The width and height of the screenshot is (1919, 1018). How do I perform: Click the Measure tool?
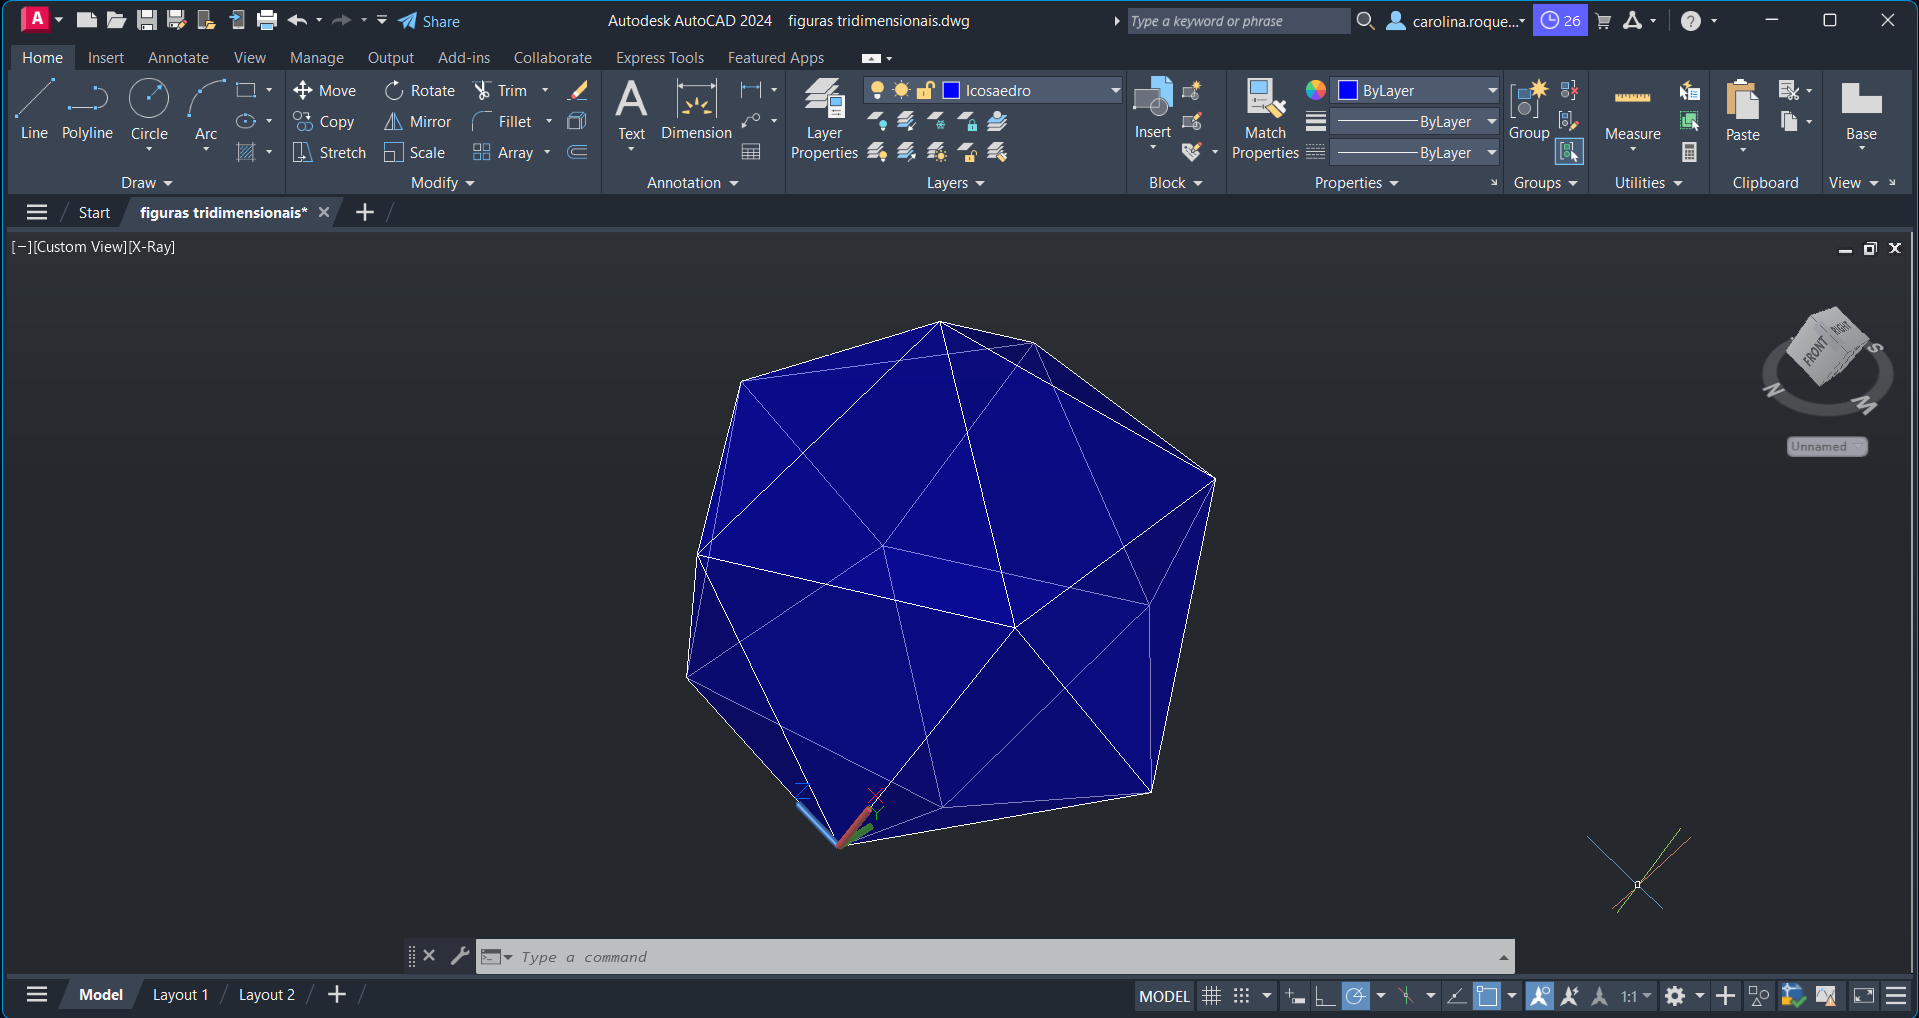tap(1632, 110)
